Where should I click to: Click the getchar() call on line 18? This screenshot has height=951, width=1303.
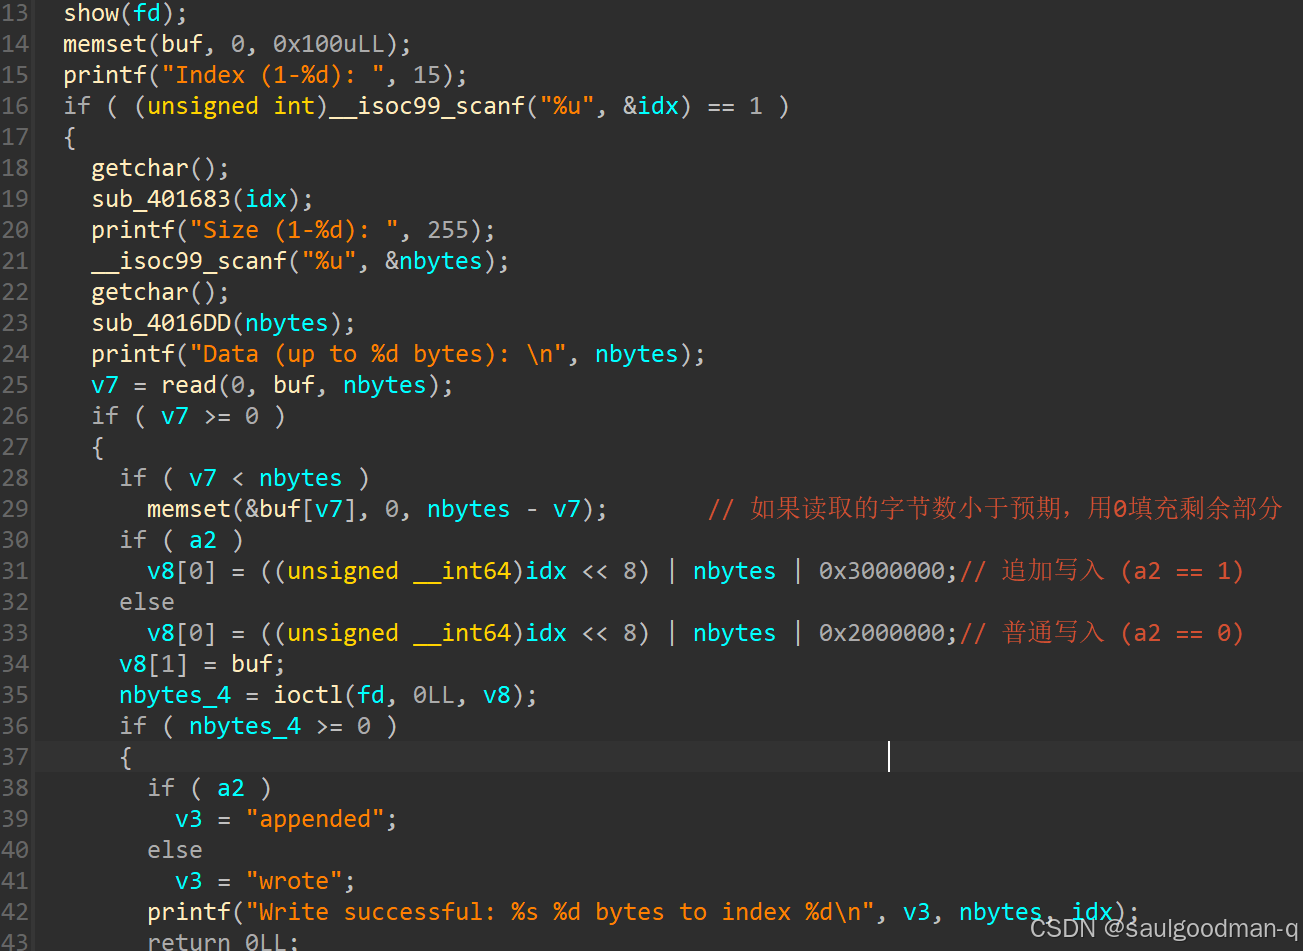pos(160,168)
